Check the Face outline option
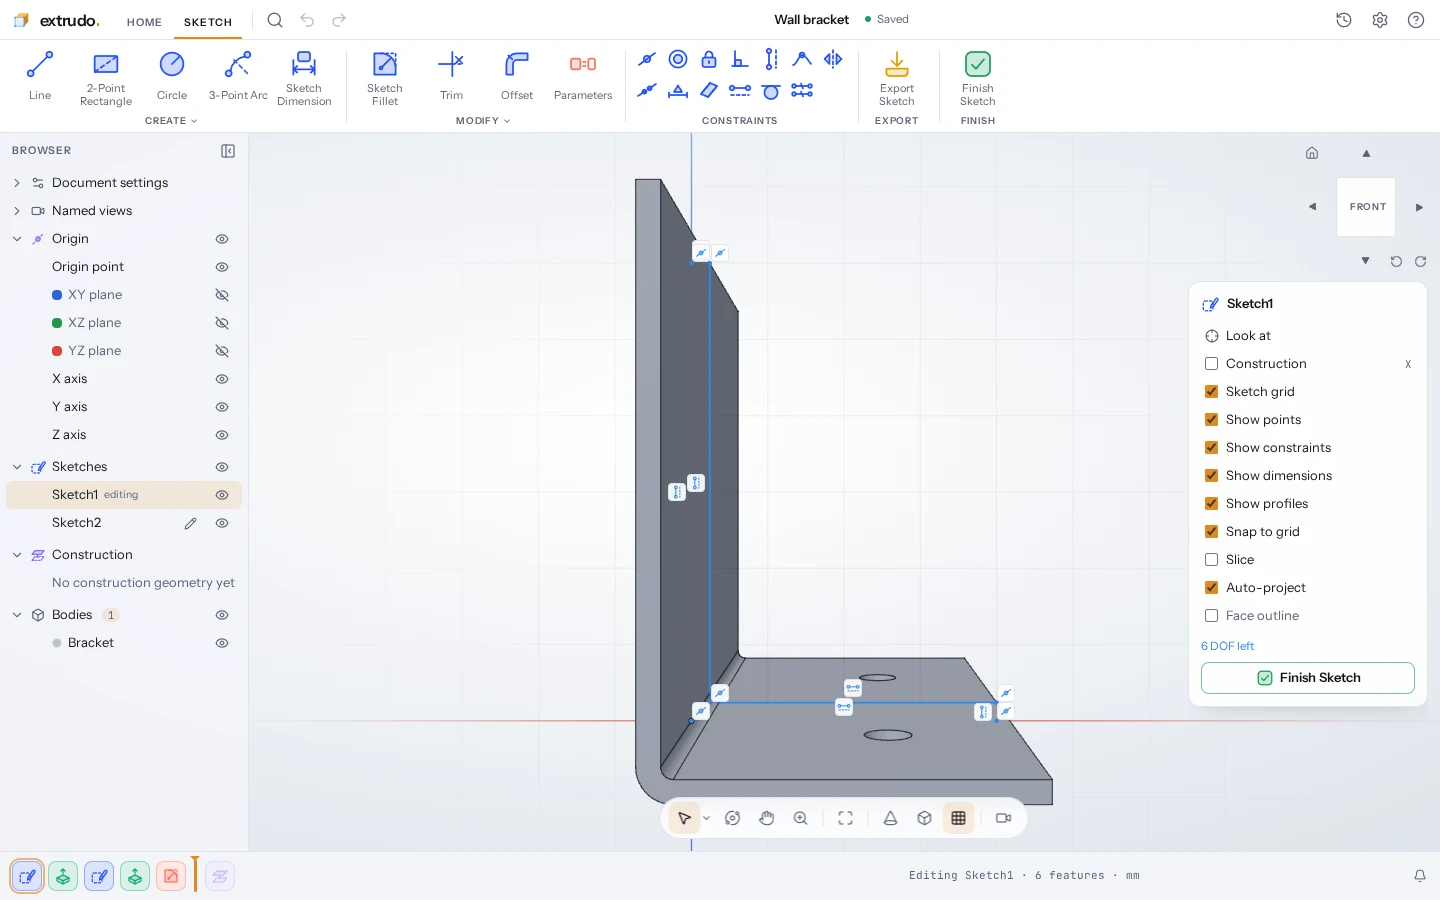Screen dimensions: 1440x900 click(x=1211, y=616)
